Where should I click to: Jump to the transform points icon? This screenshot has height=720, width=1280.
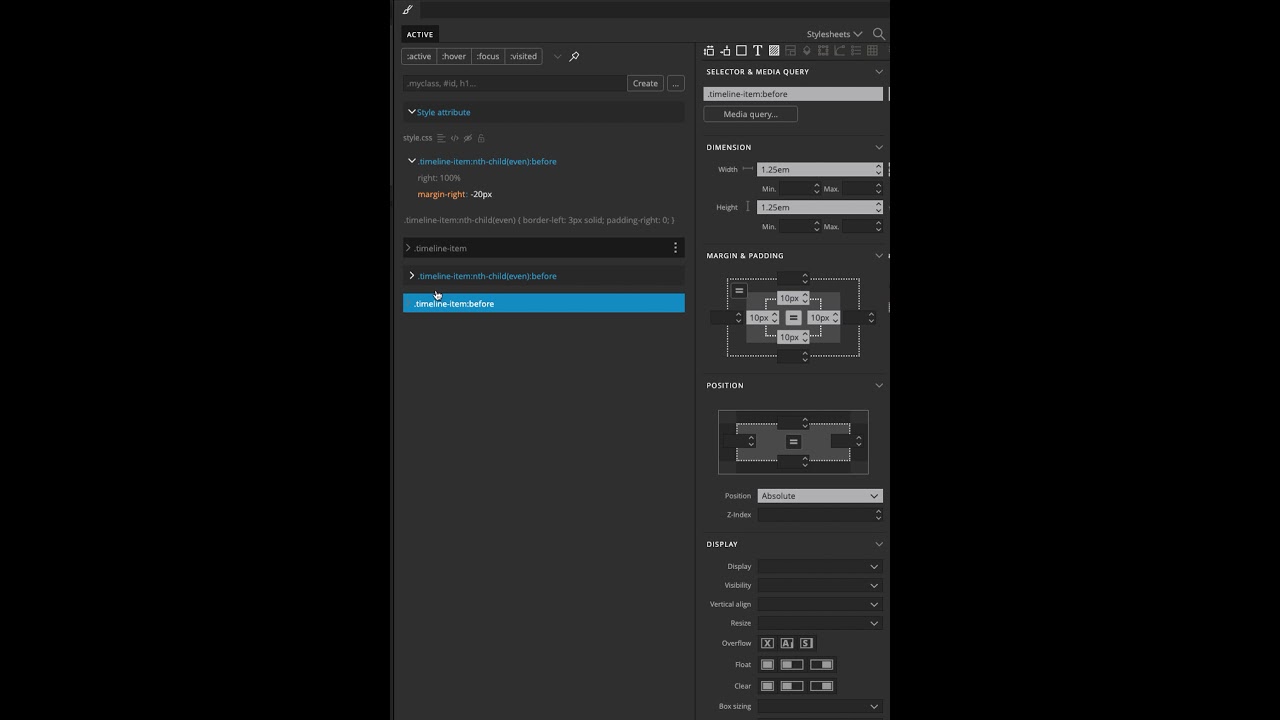point(823,50)
